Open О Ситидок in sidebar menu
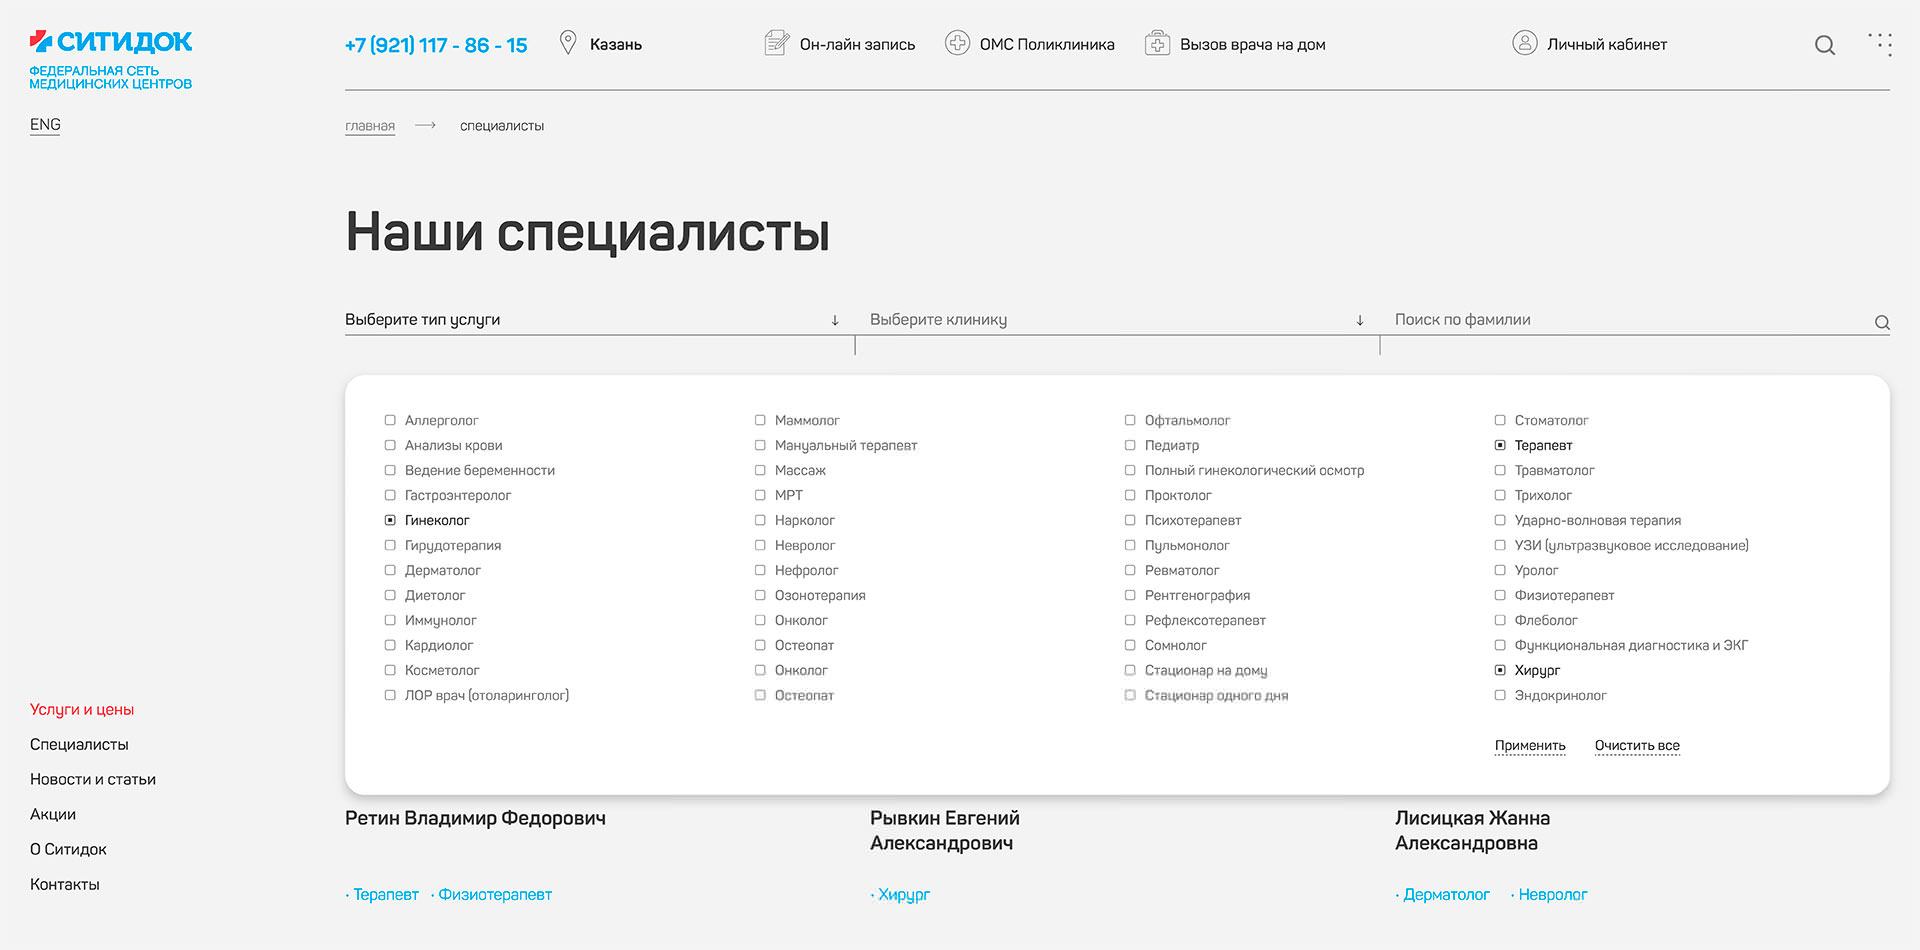 [x=68, y=849]
